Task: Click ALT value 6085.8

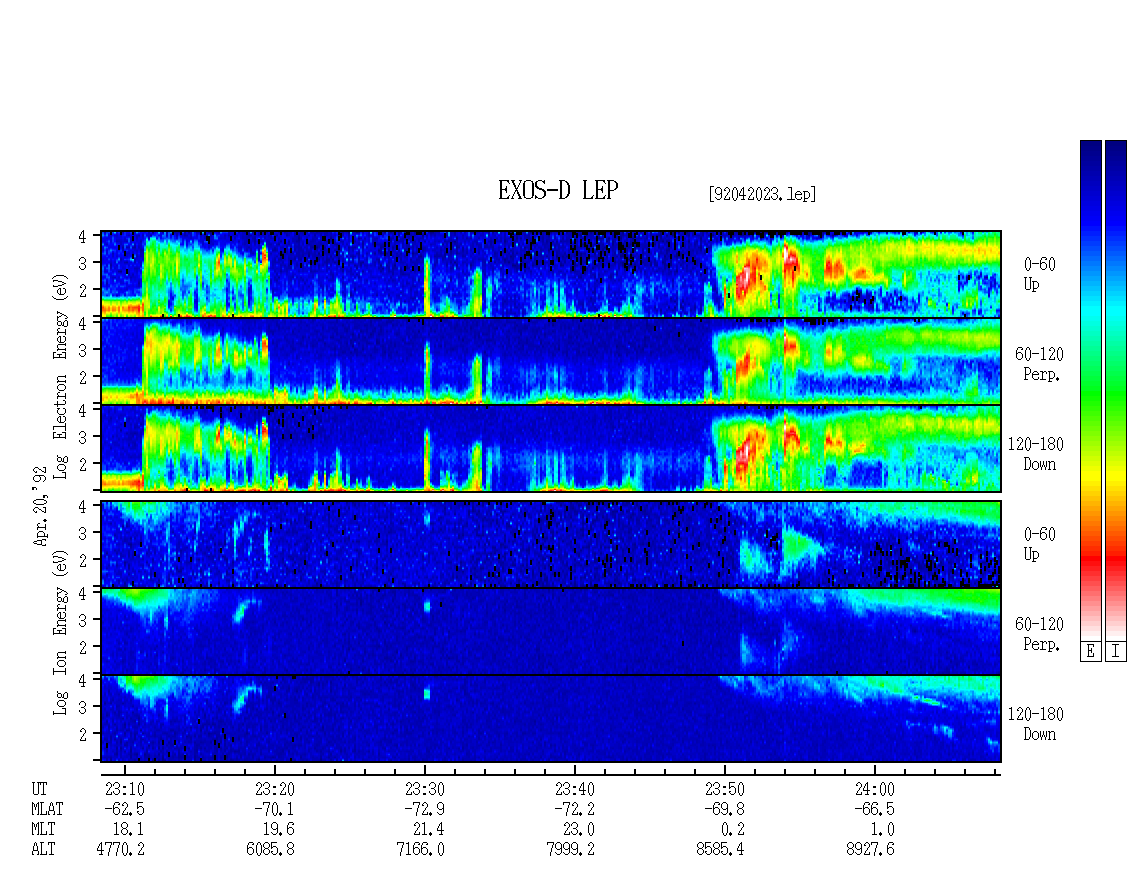Action: click(270, 850)
